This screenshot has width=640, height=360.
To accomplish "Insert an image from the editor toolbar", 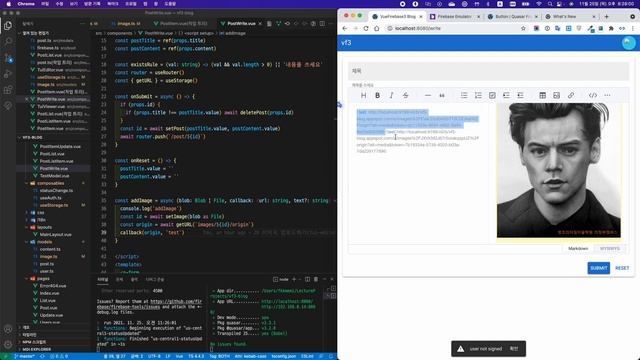I will point(556,95).
